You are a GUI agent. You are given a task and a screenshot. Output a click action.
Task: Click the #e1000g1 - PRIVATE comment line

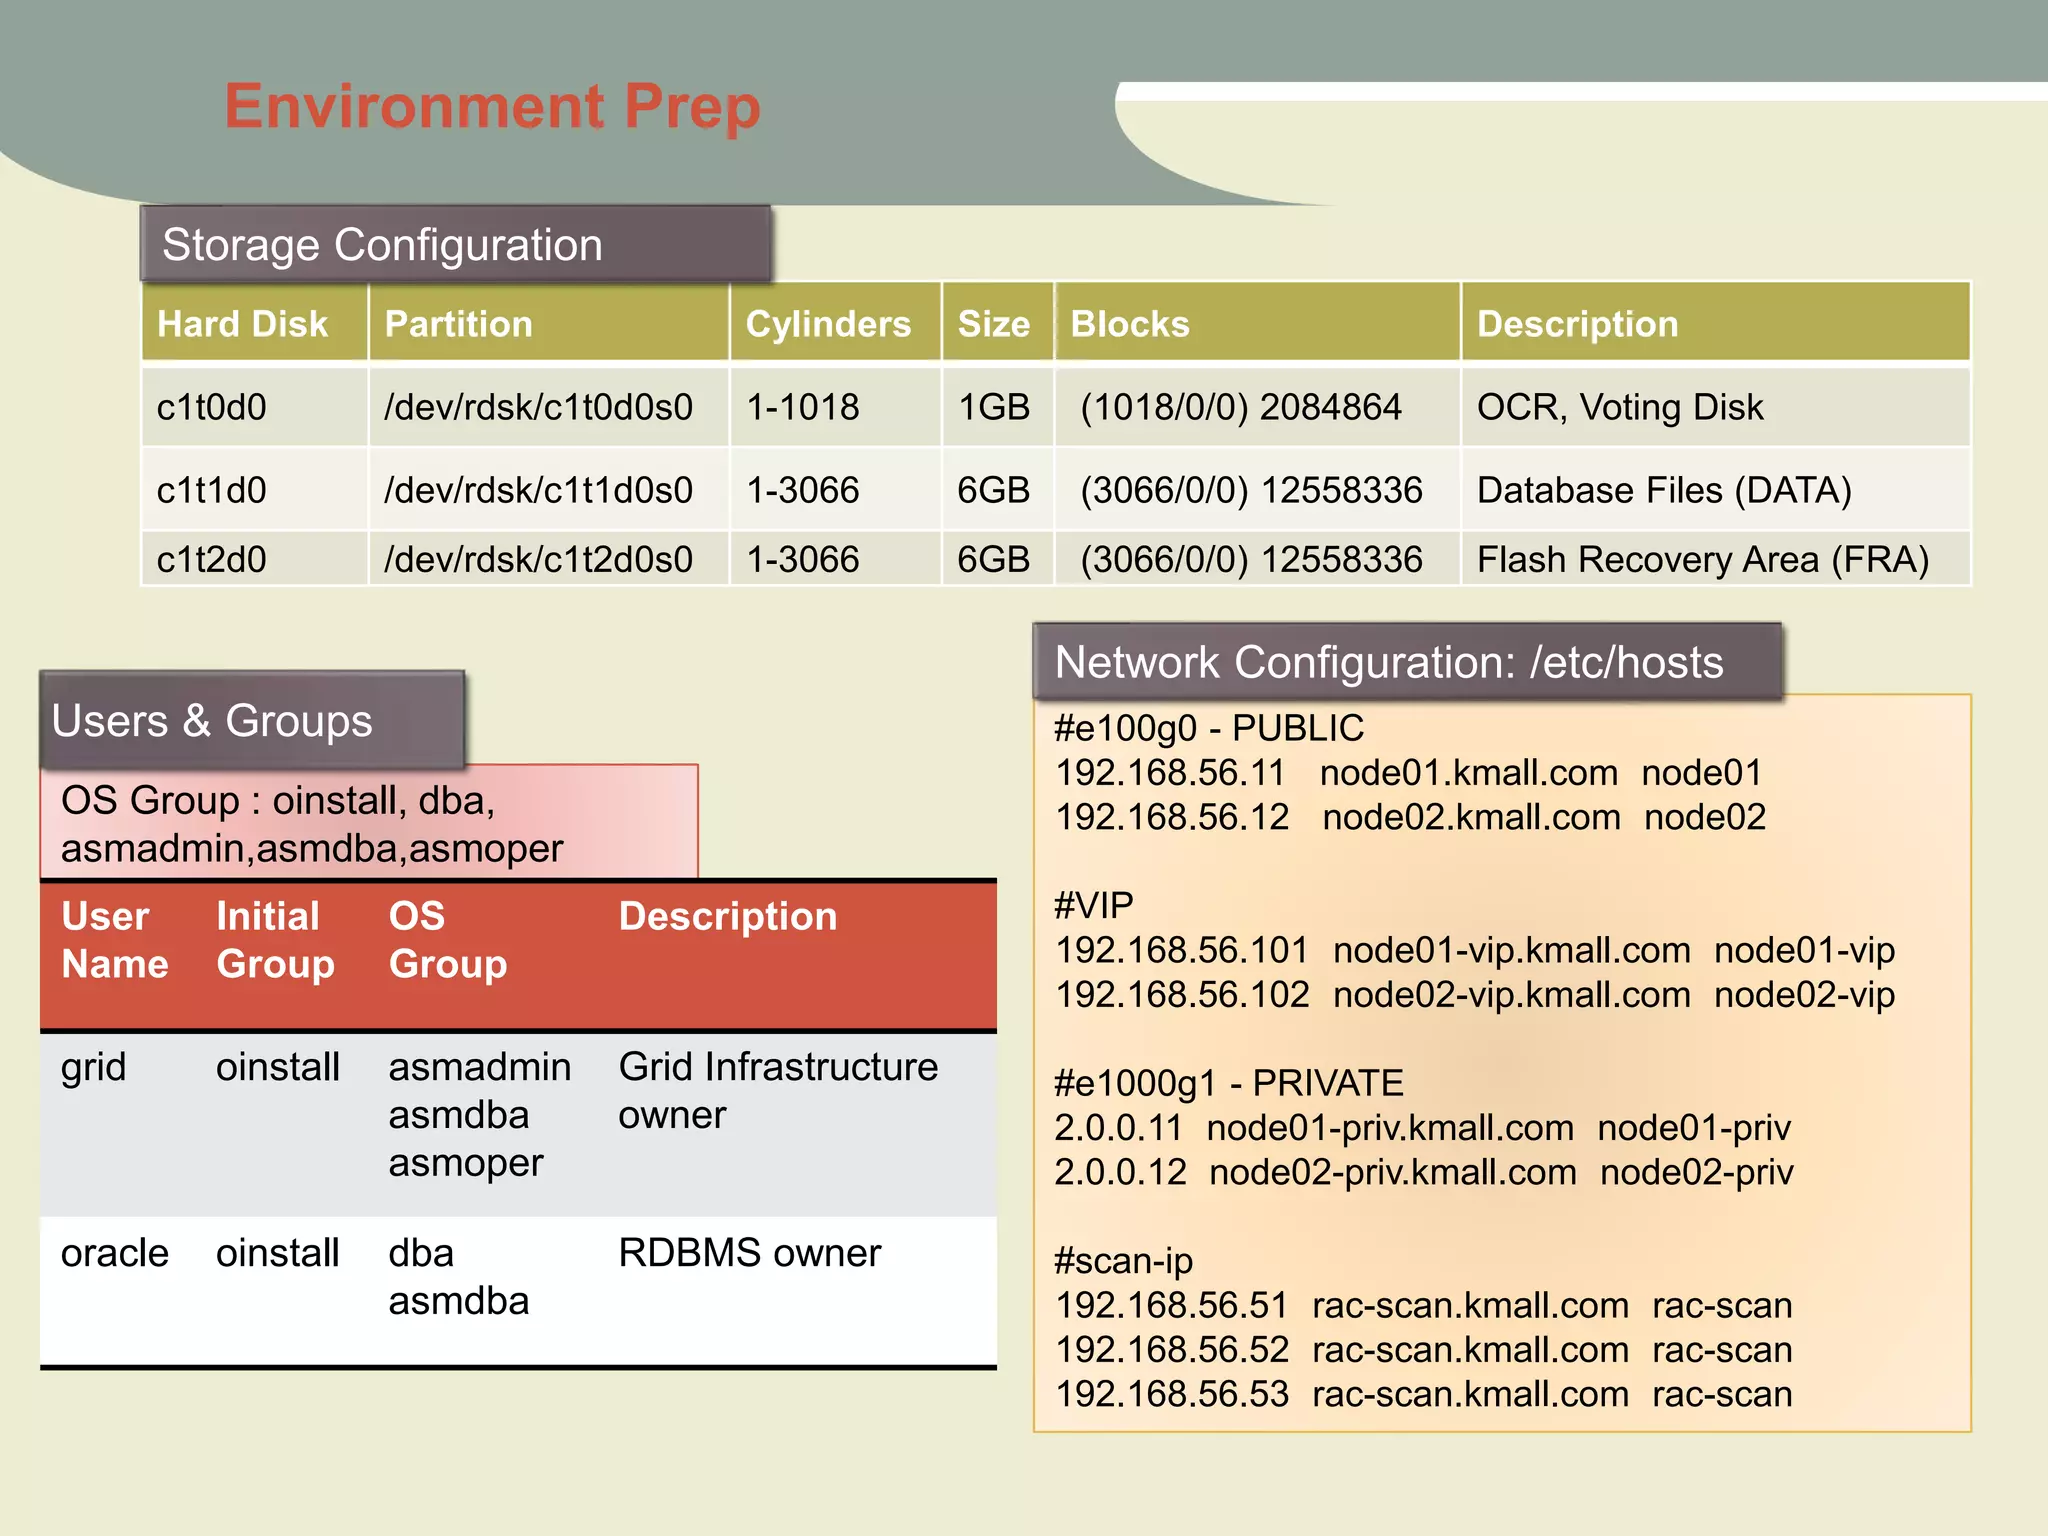point(1229,1083)
